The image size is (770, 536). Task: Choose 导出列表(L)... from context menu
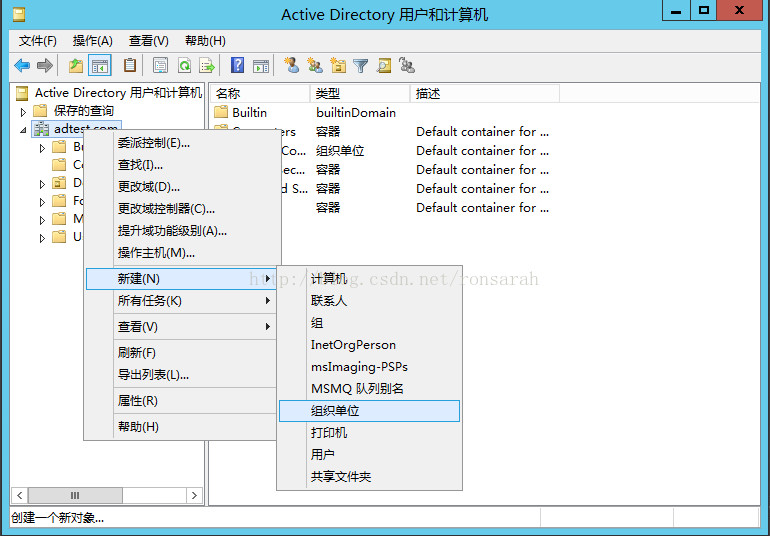[x=181, y=375]
